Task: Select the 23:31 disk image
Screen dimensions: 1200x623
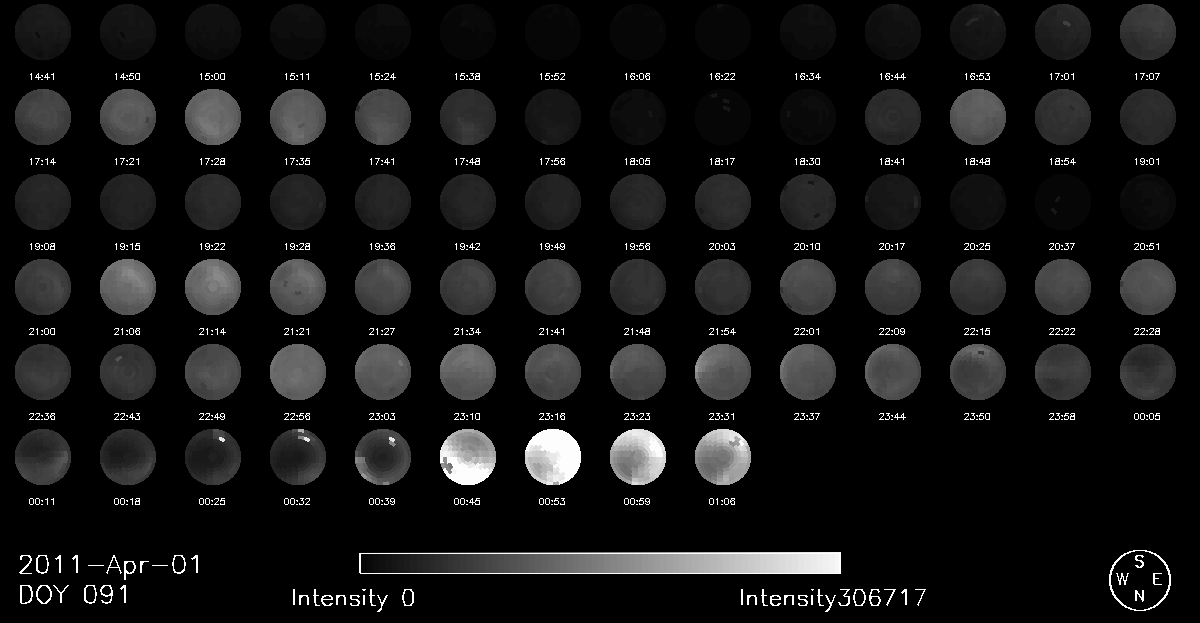Action: click(x=722, y=371)
